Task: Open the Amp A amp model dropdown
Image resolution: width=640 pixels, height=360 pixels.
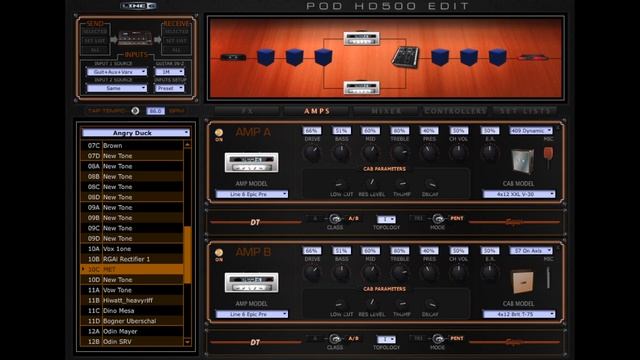Action: (251, 194)
